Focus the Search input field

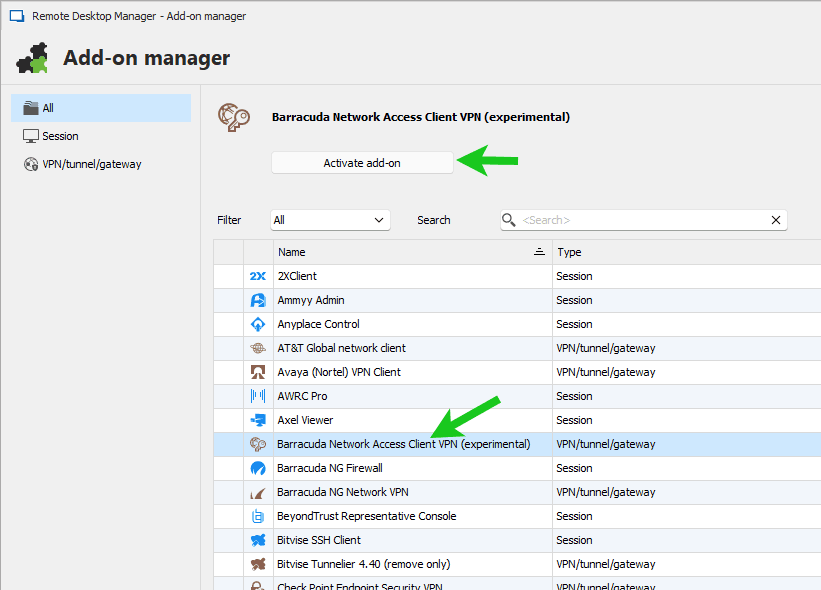640,220
